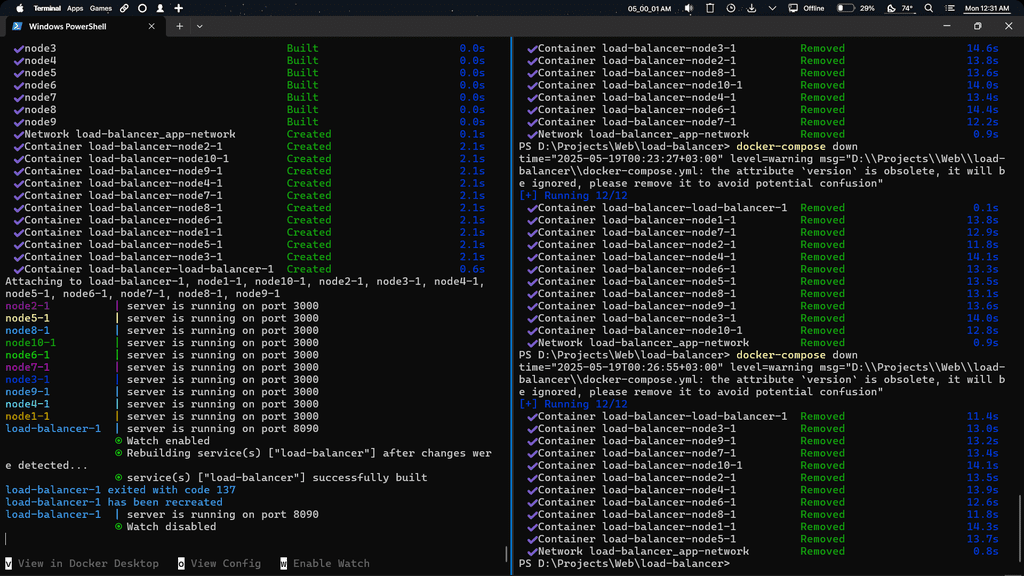Expand the new tab profile dropdown

click(x=200, y=27)
